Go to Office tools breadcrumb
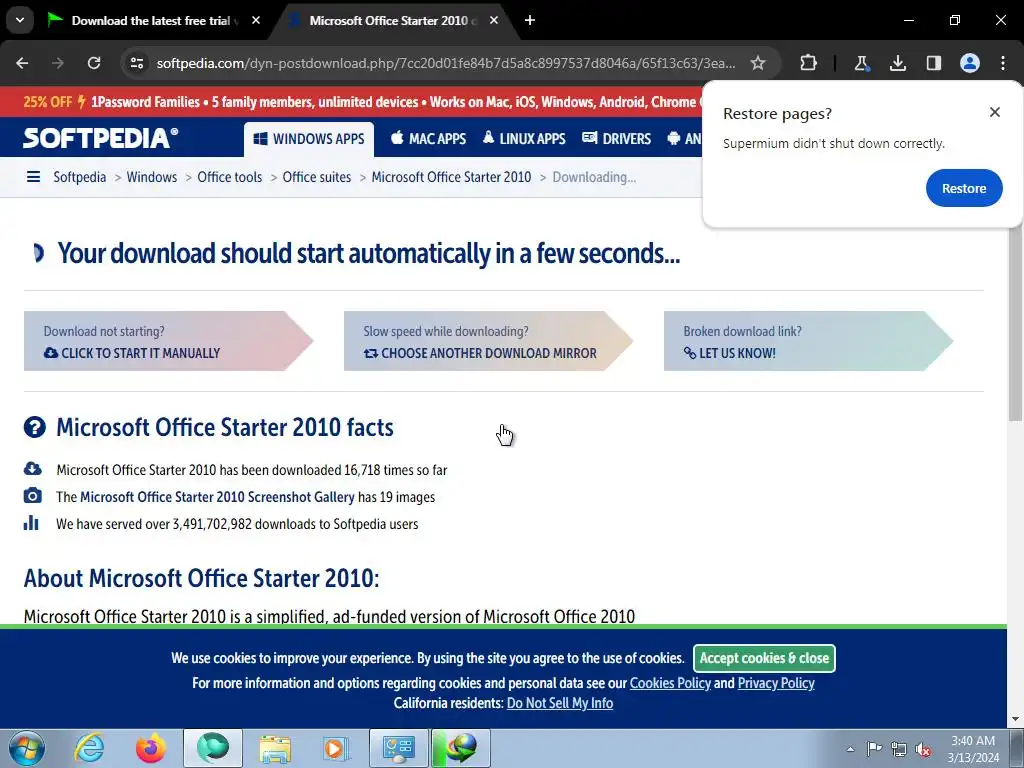 (x=229, y=177)
